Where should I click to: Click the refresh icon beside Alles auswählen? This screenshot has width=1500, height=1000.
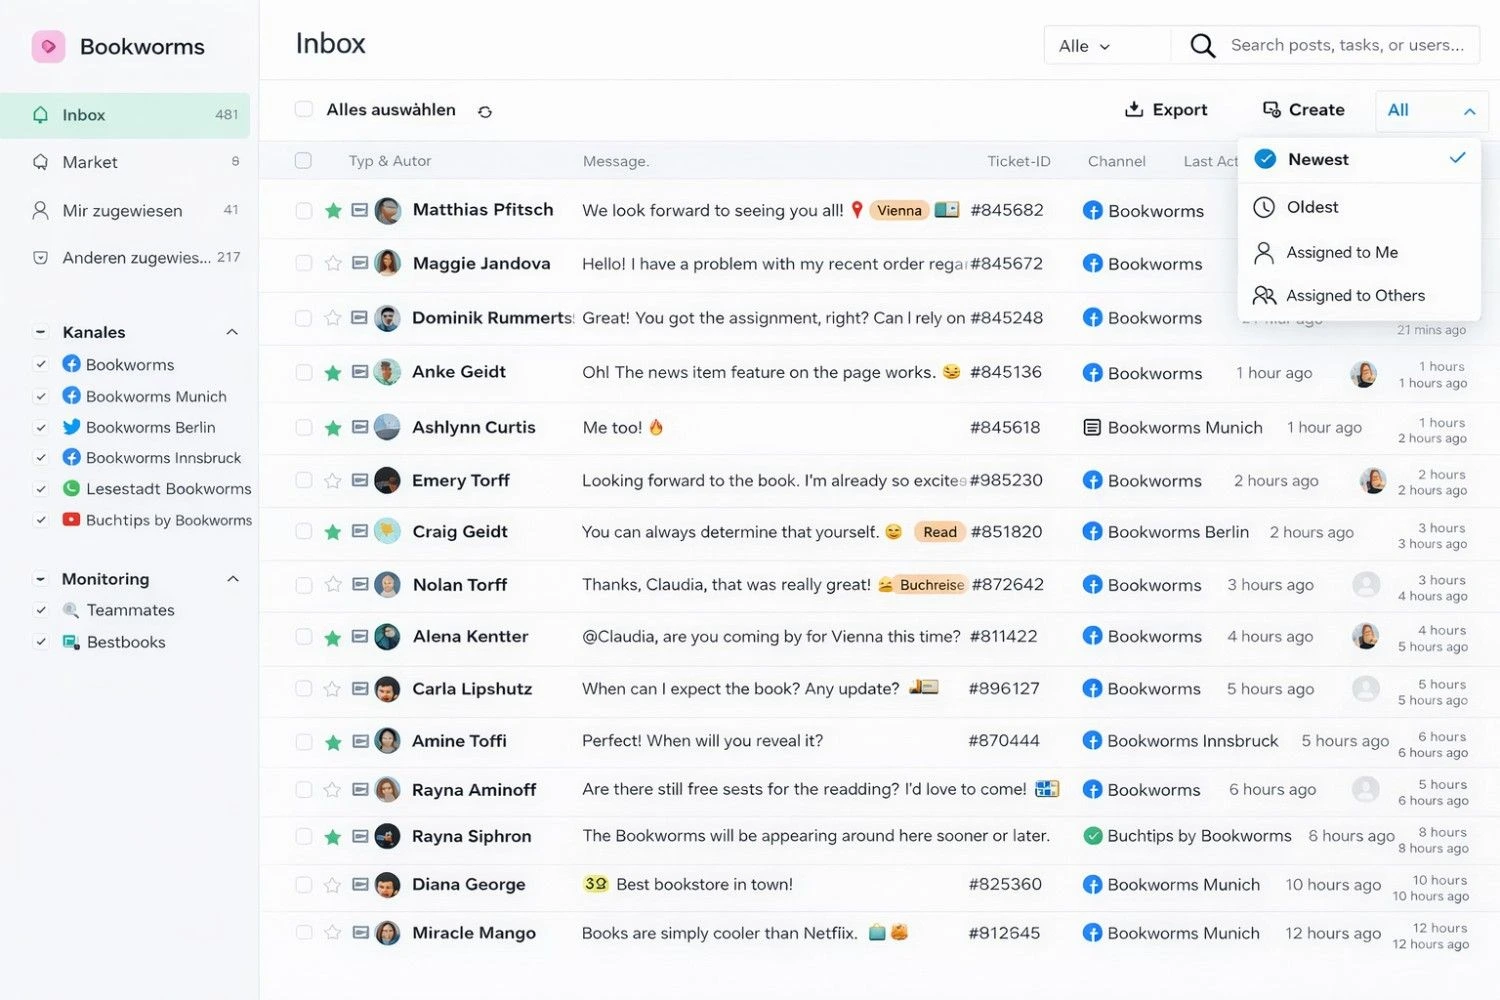click(x=485, y=111)
